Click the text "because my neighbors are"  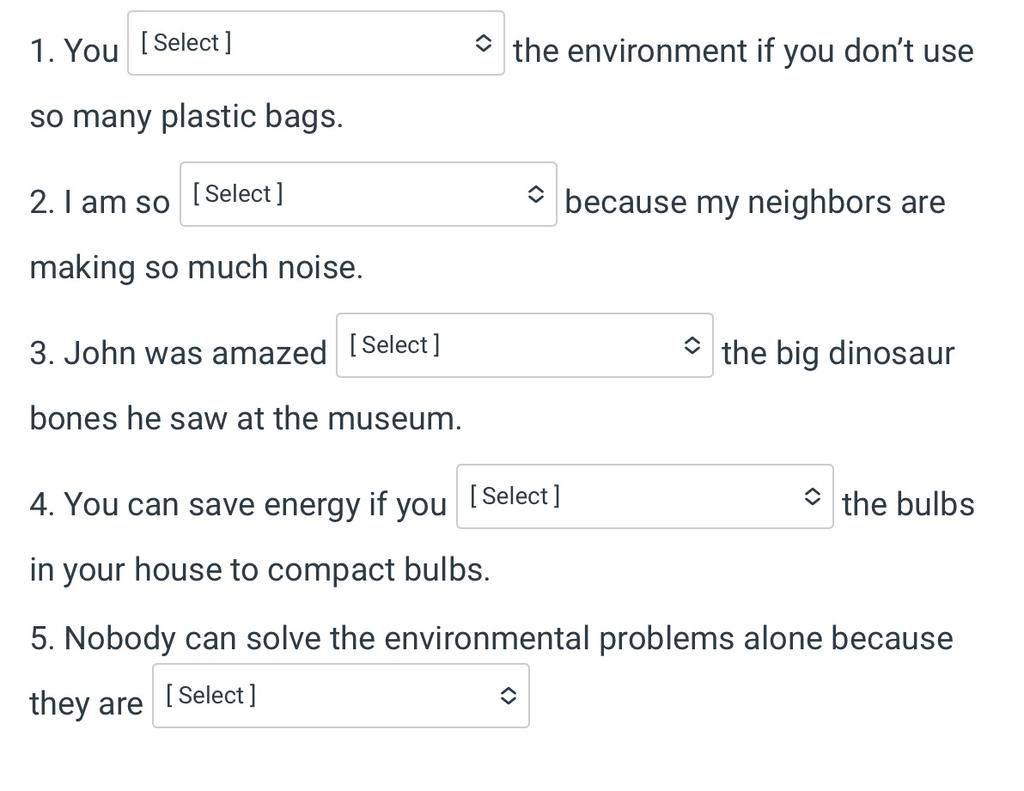point(755,202)
